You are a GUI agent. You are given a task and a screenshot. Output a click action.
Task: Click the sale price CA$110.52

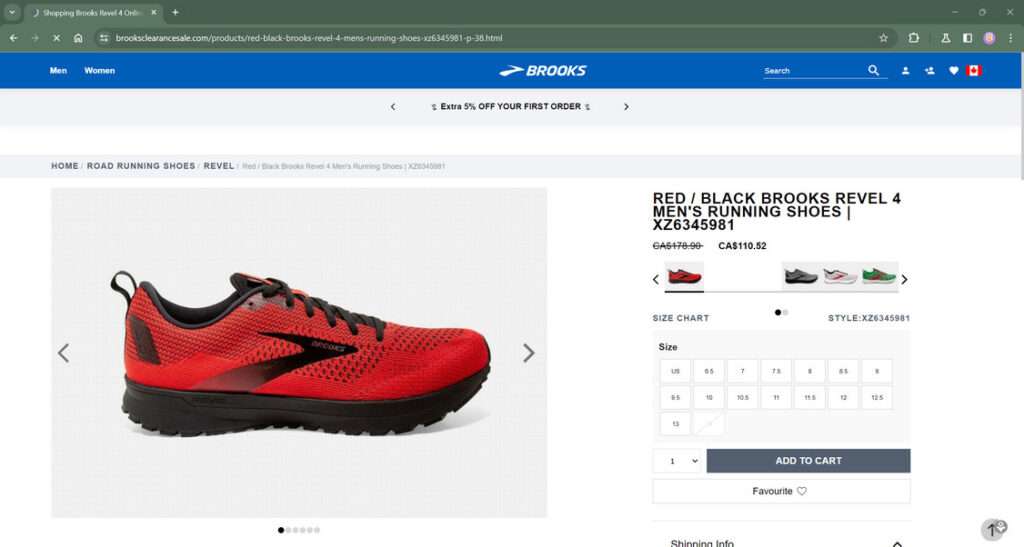[742, 246]
